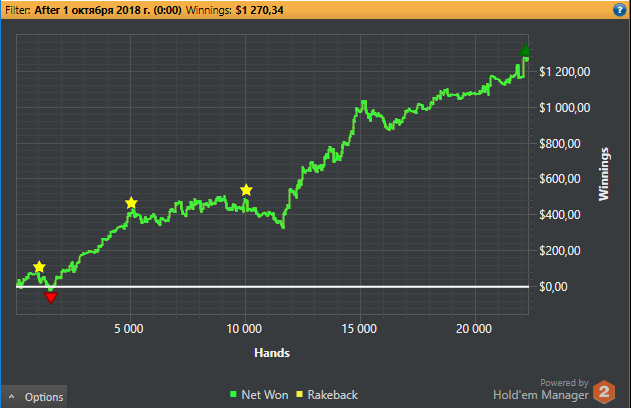Screen dimensions: 631x408
Task: Click the Hands axis title
Action: [272, 353]
